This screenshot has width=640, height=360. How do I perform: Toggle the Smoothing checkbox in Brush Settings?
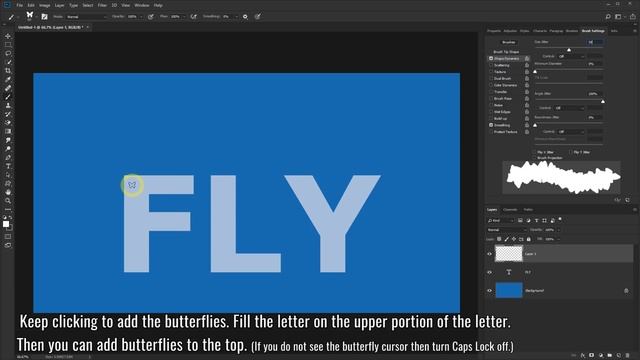pos(491,125)
